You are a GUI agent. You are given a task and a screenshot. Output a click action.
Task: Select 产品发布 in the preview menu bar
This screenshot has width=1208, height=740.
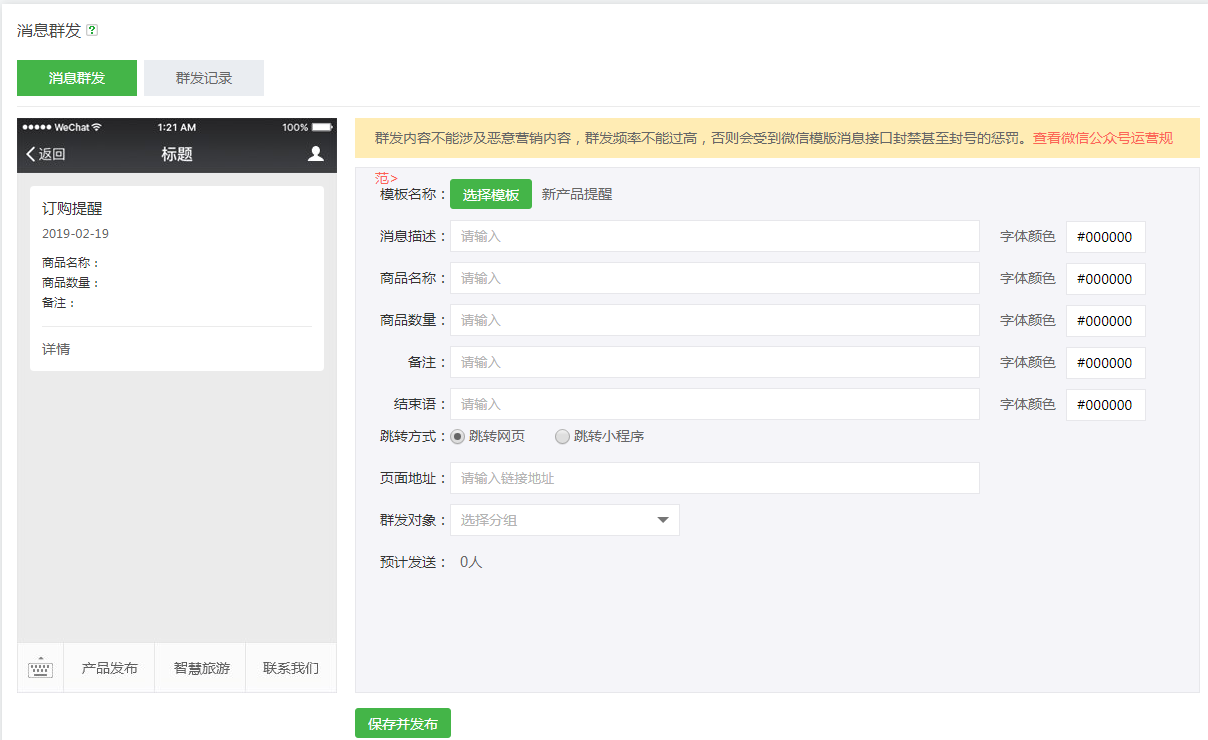click(x=109, y=667)
